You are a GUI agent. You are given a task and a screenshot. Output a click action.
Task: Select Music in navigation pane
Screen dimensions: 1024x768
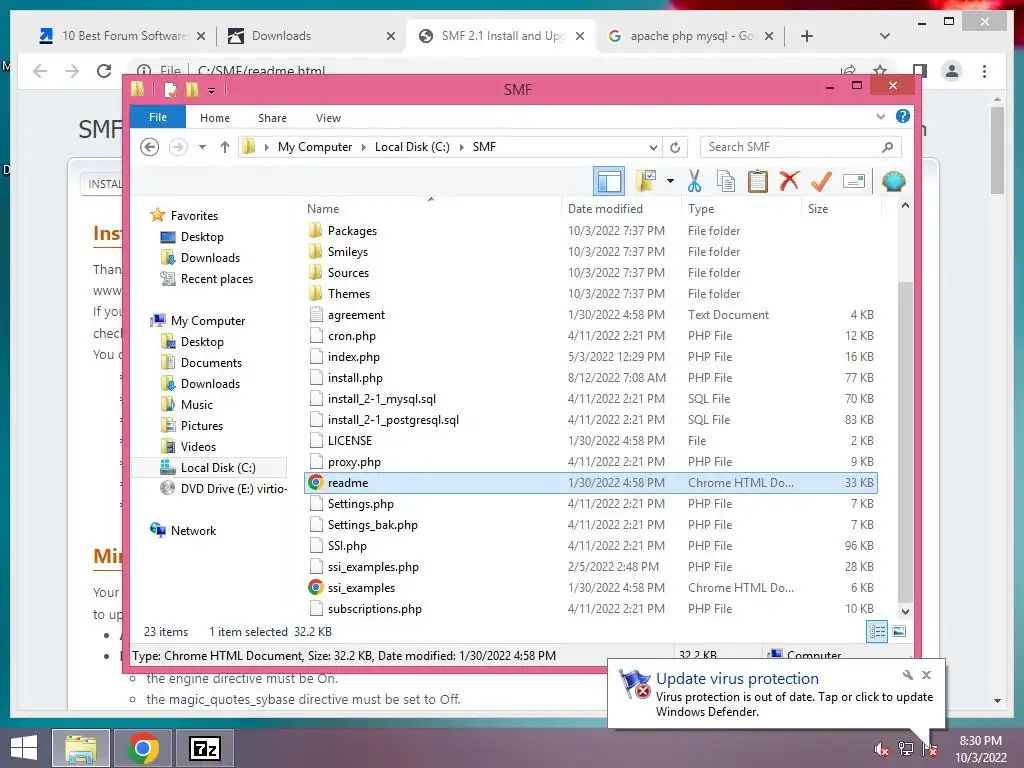click(197, 405)
